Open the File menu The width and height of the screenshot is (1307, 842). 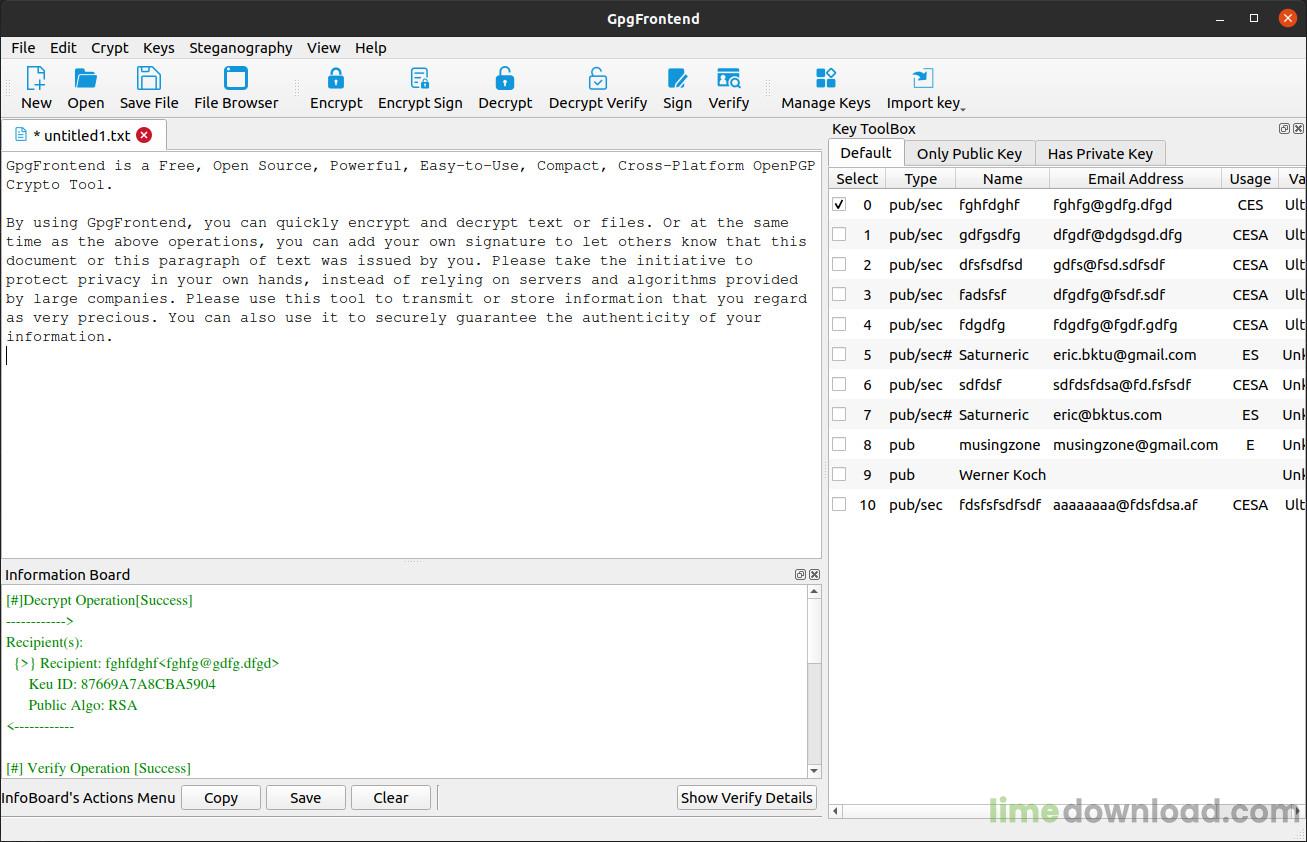(23, 47)
